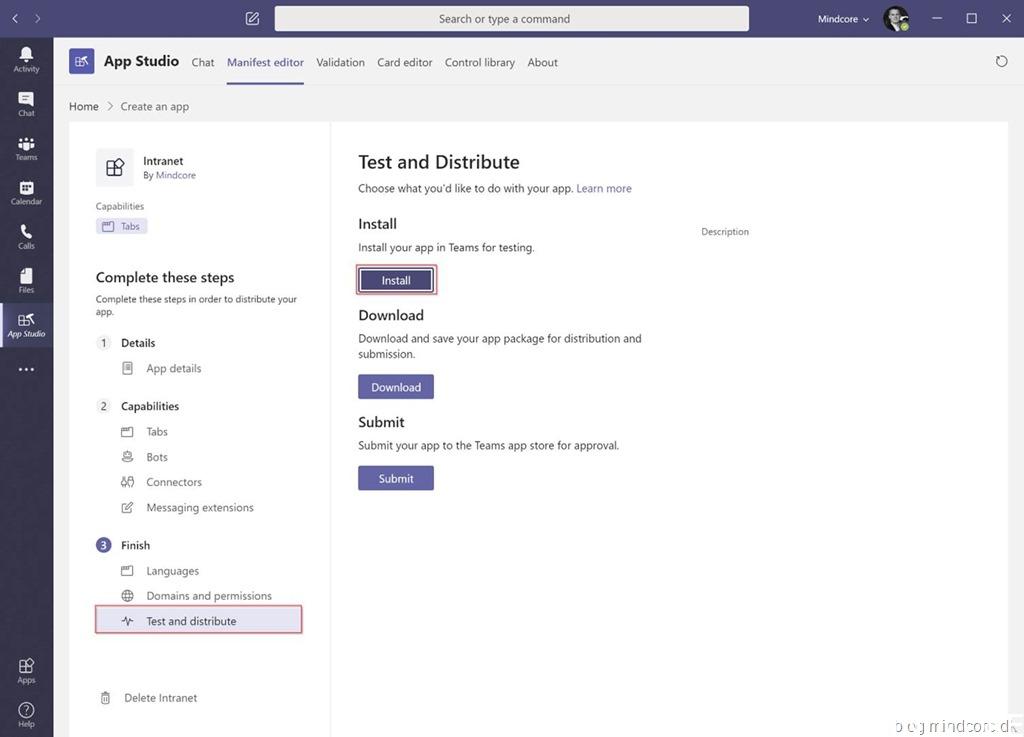Select Messaging extensions under Capabilities
This screenshot has height=737, width=1024.
pos(199,508)
